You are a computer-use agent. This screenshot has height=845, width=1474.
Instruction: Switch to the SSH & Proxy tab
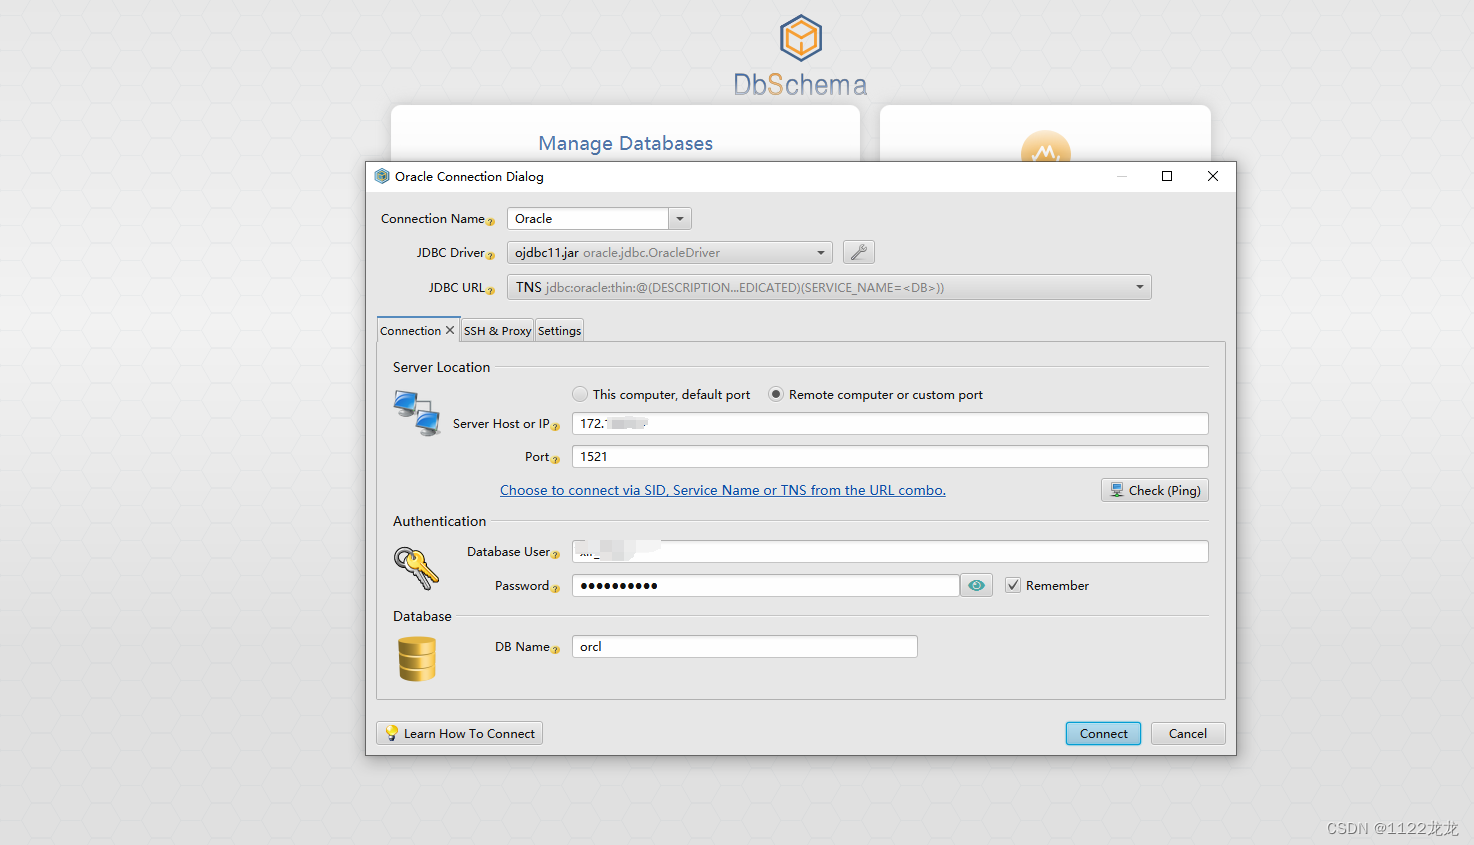[x=497, y=331]
